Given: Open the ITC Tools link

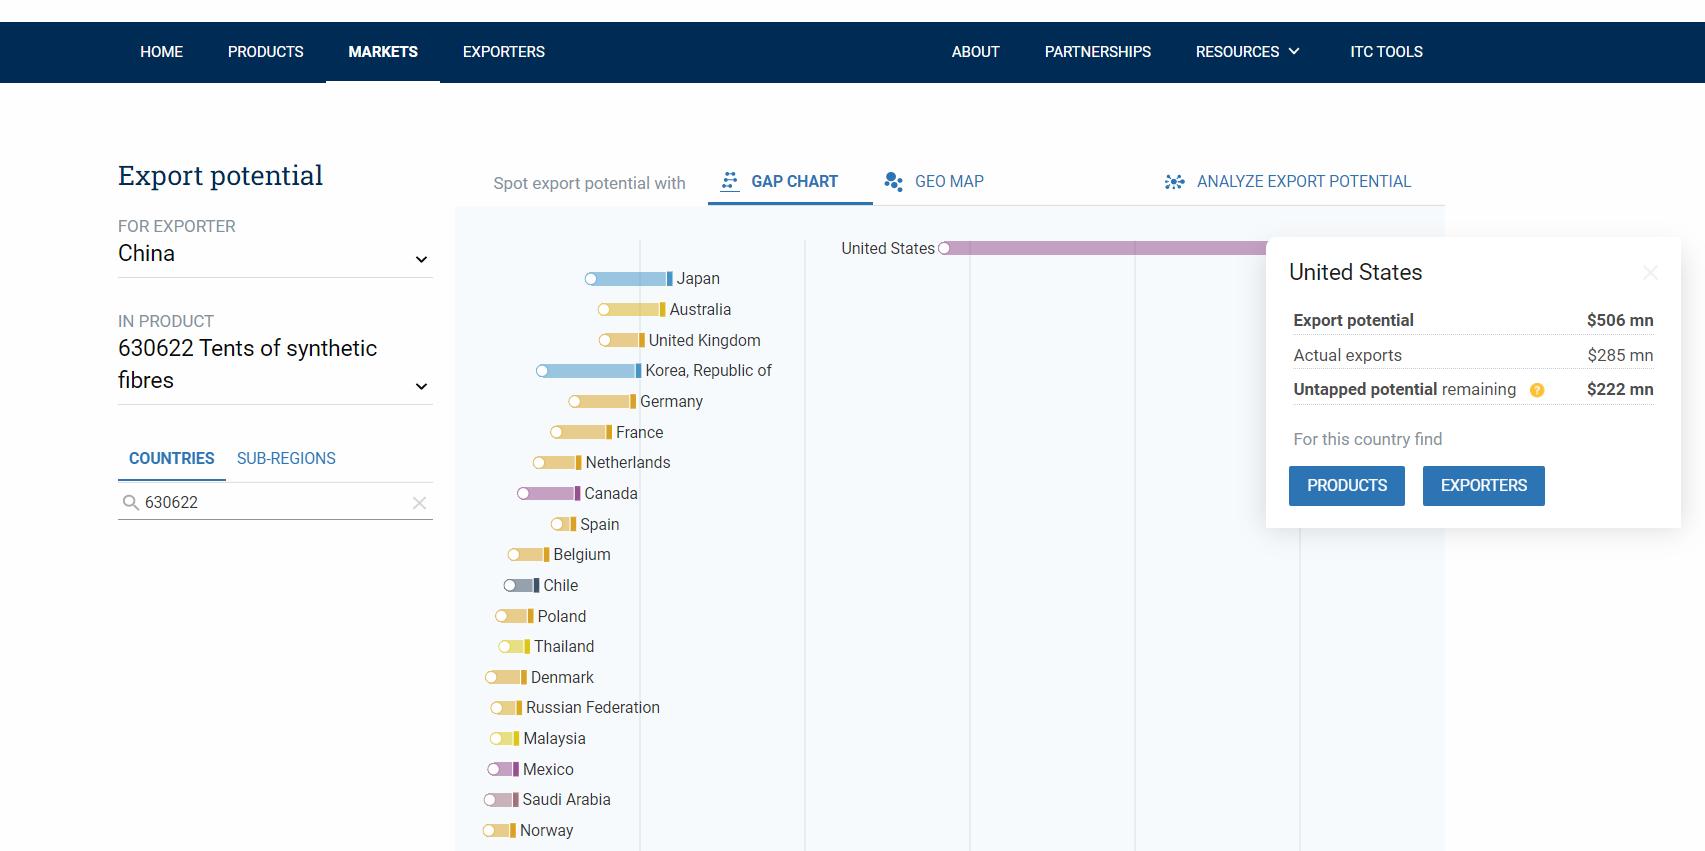Looking at the screenshot, I should point(1385,52).
